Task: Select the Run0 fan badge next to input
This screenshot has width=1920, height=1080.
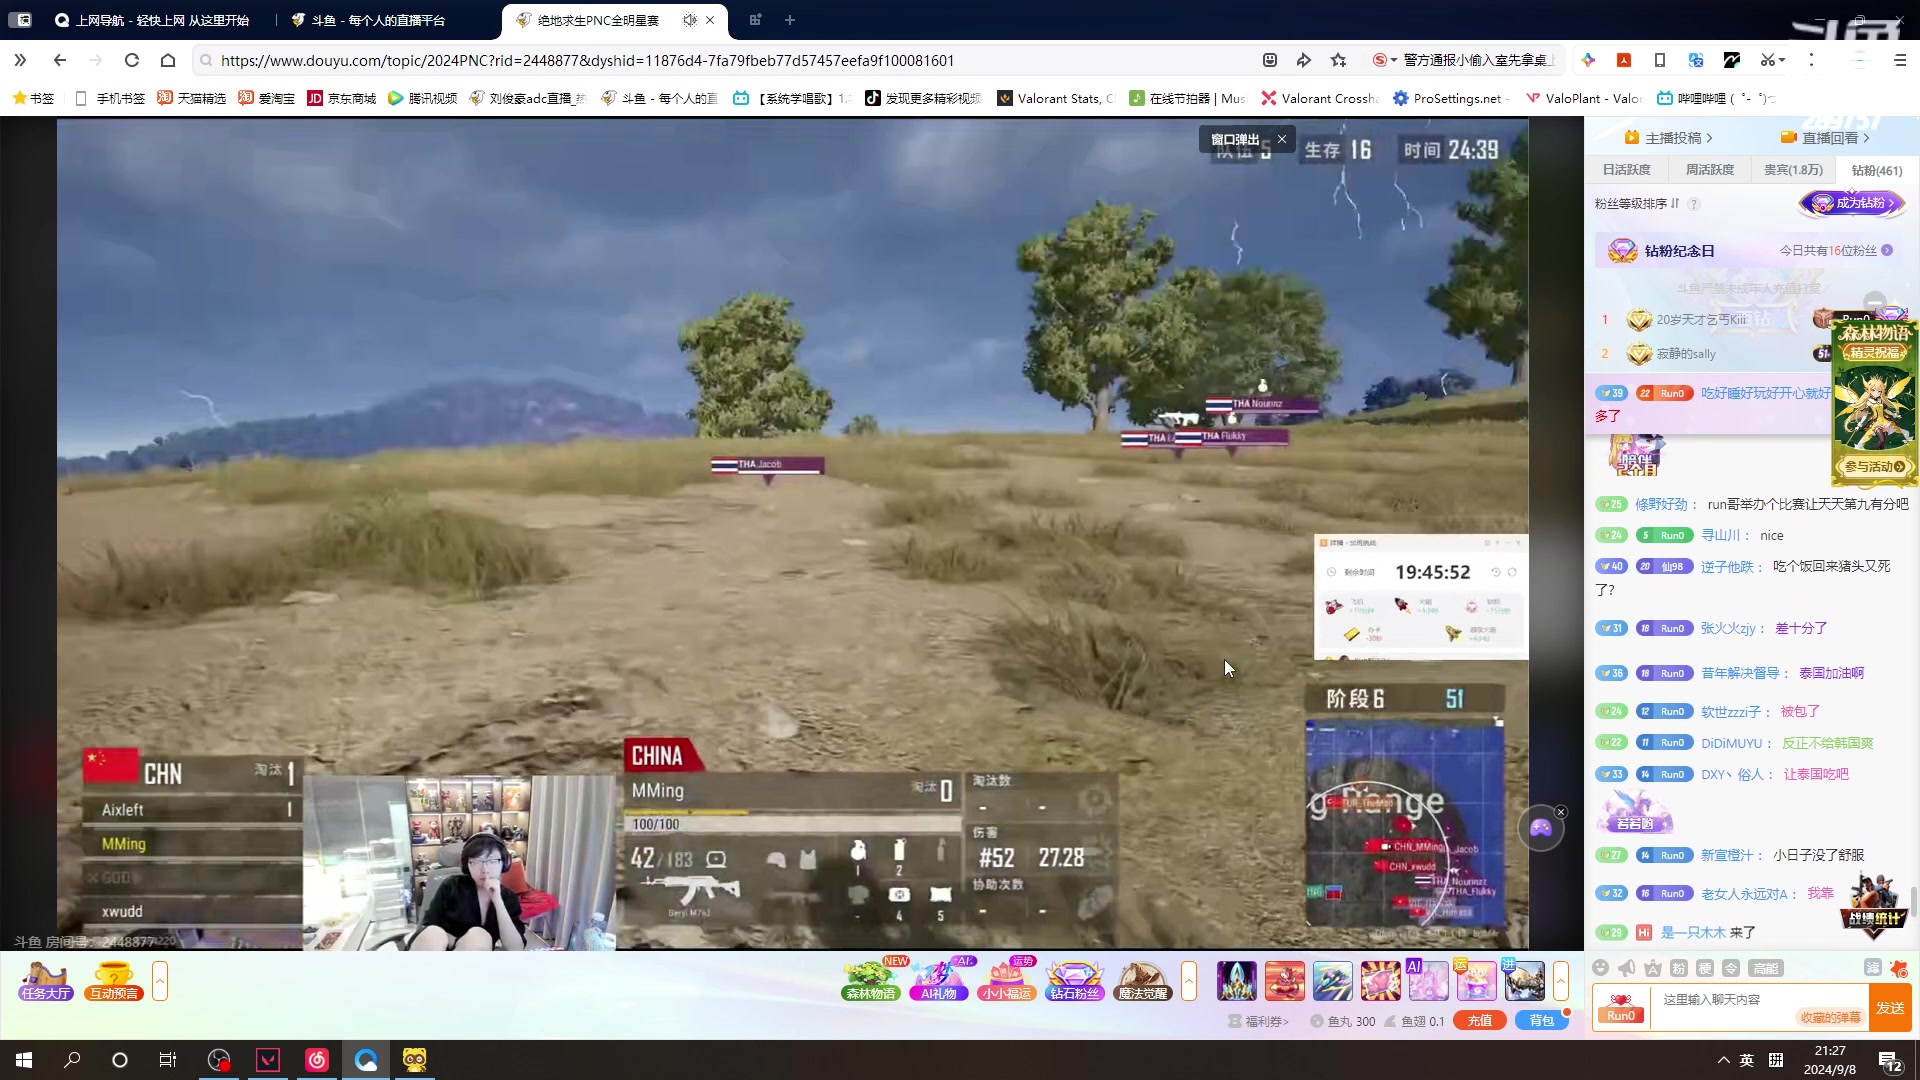Action: pyautogui.click(x=1621, y=1008)
